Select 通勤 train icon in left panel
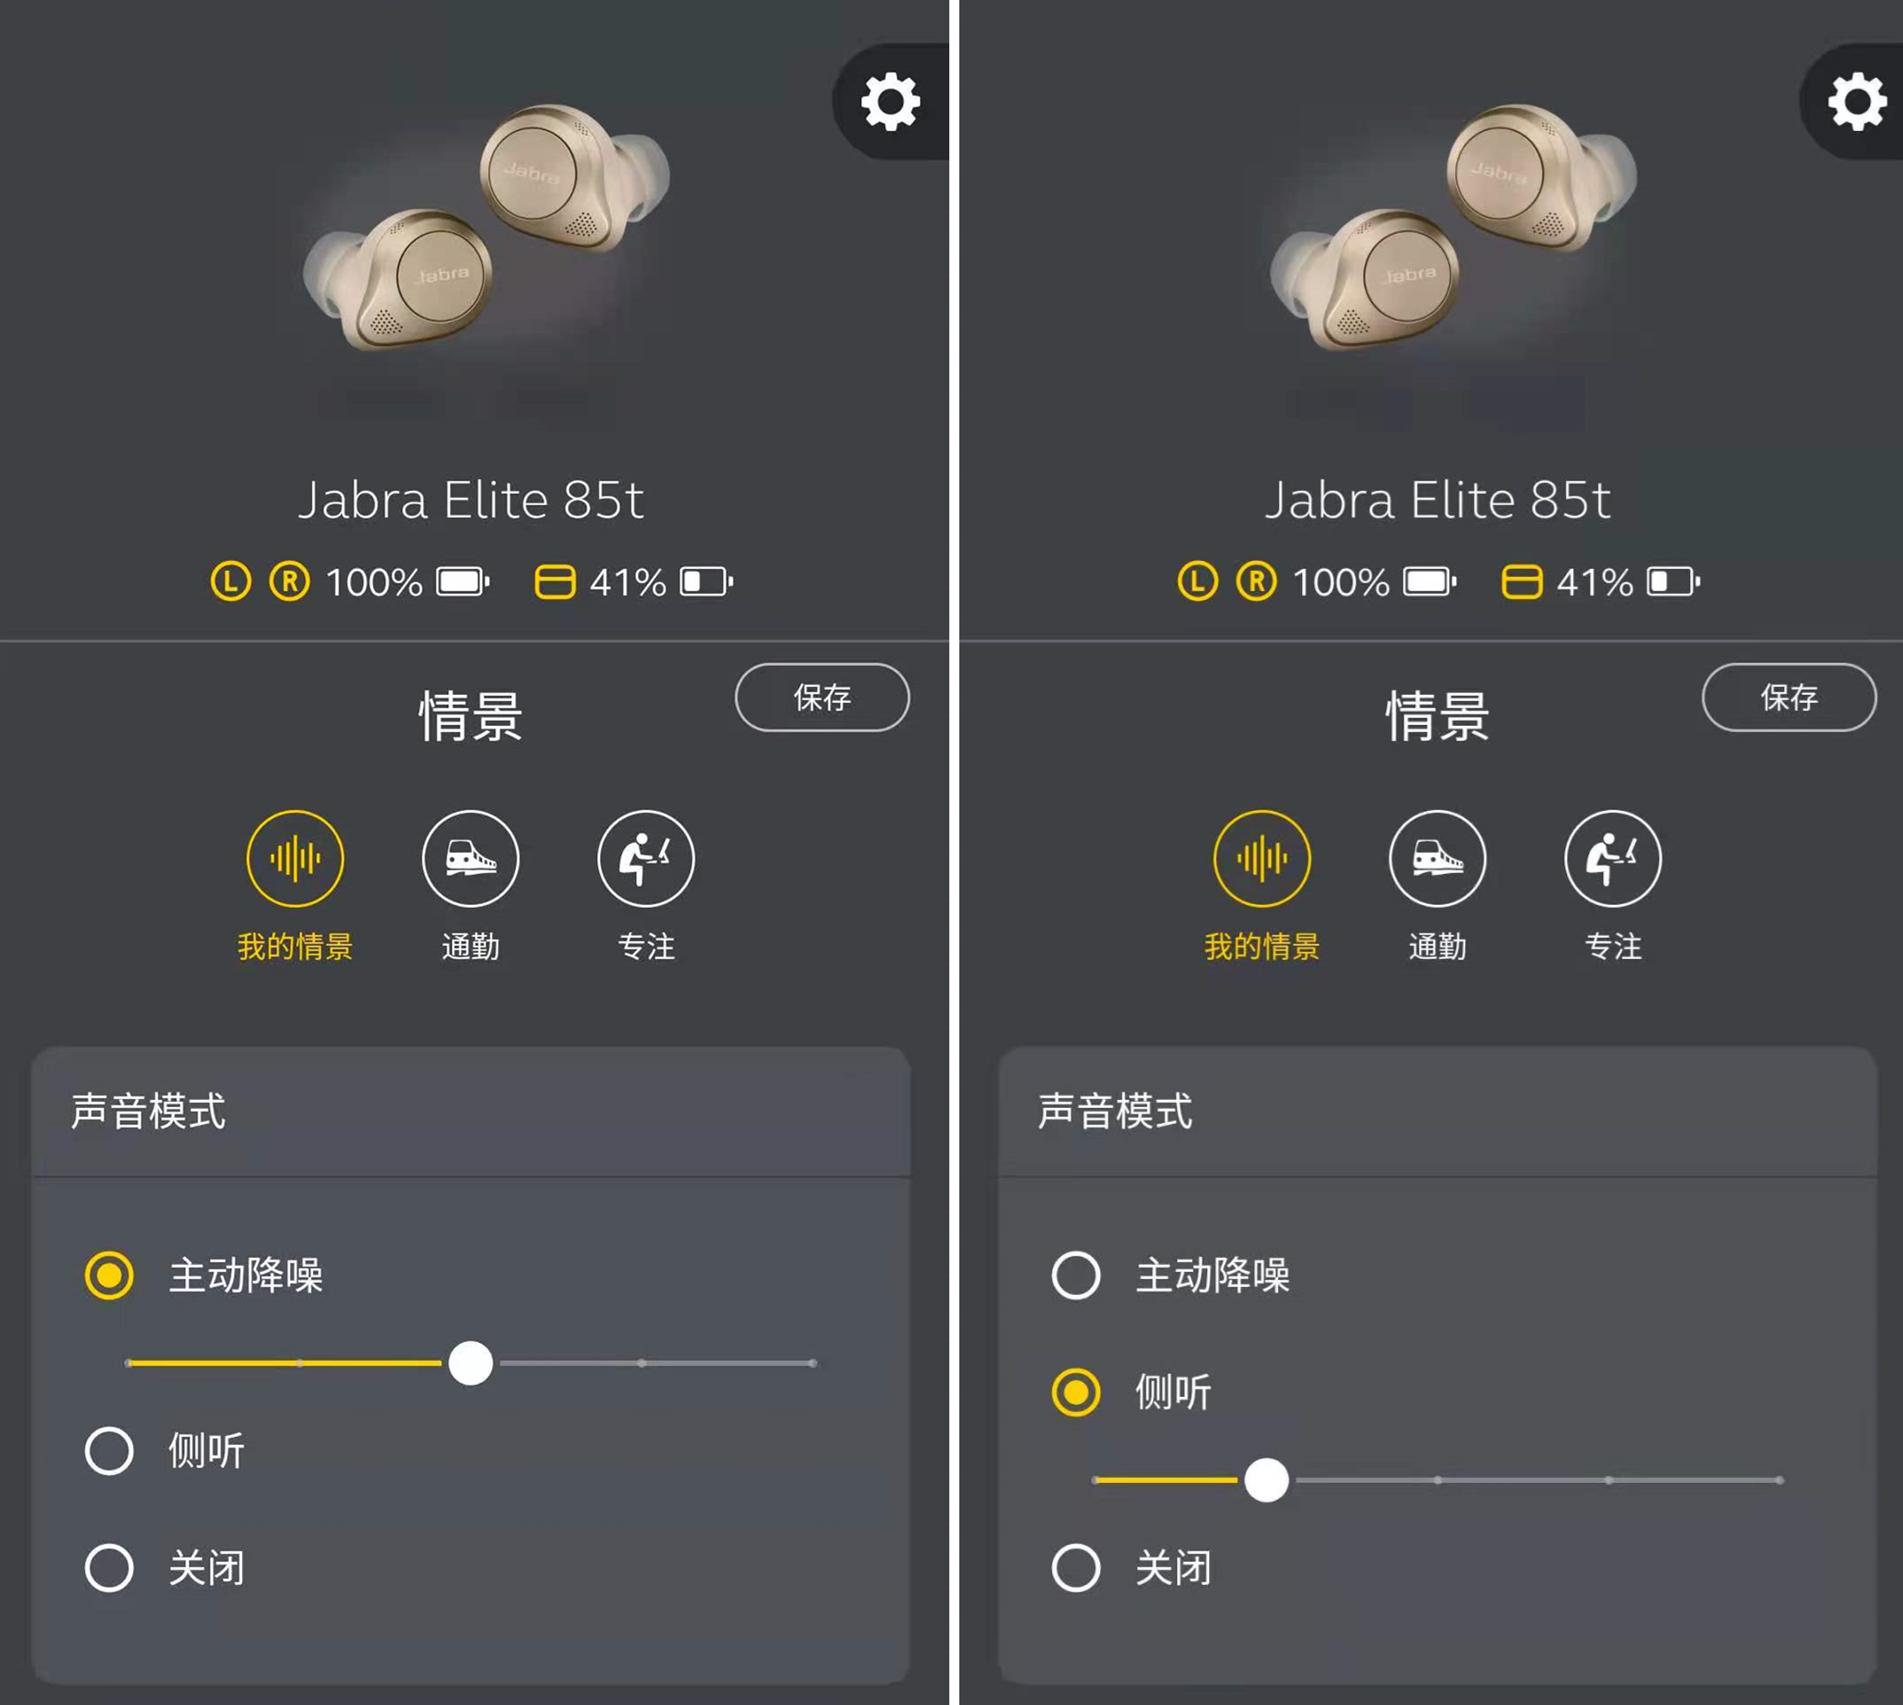The image size is (1903, 1705). [x=470, y=858]
